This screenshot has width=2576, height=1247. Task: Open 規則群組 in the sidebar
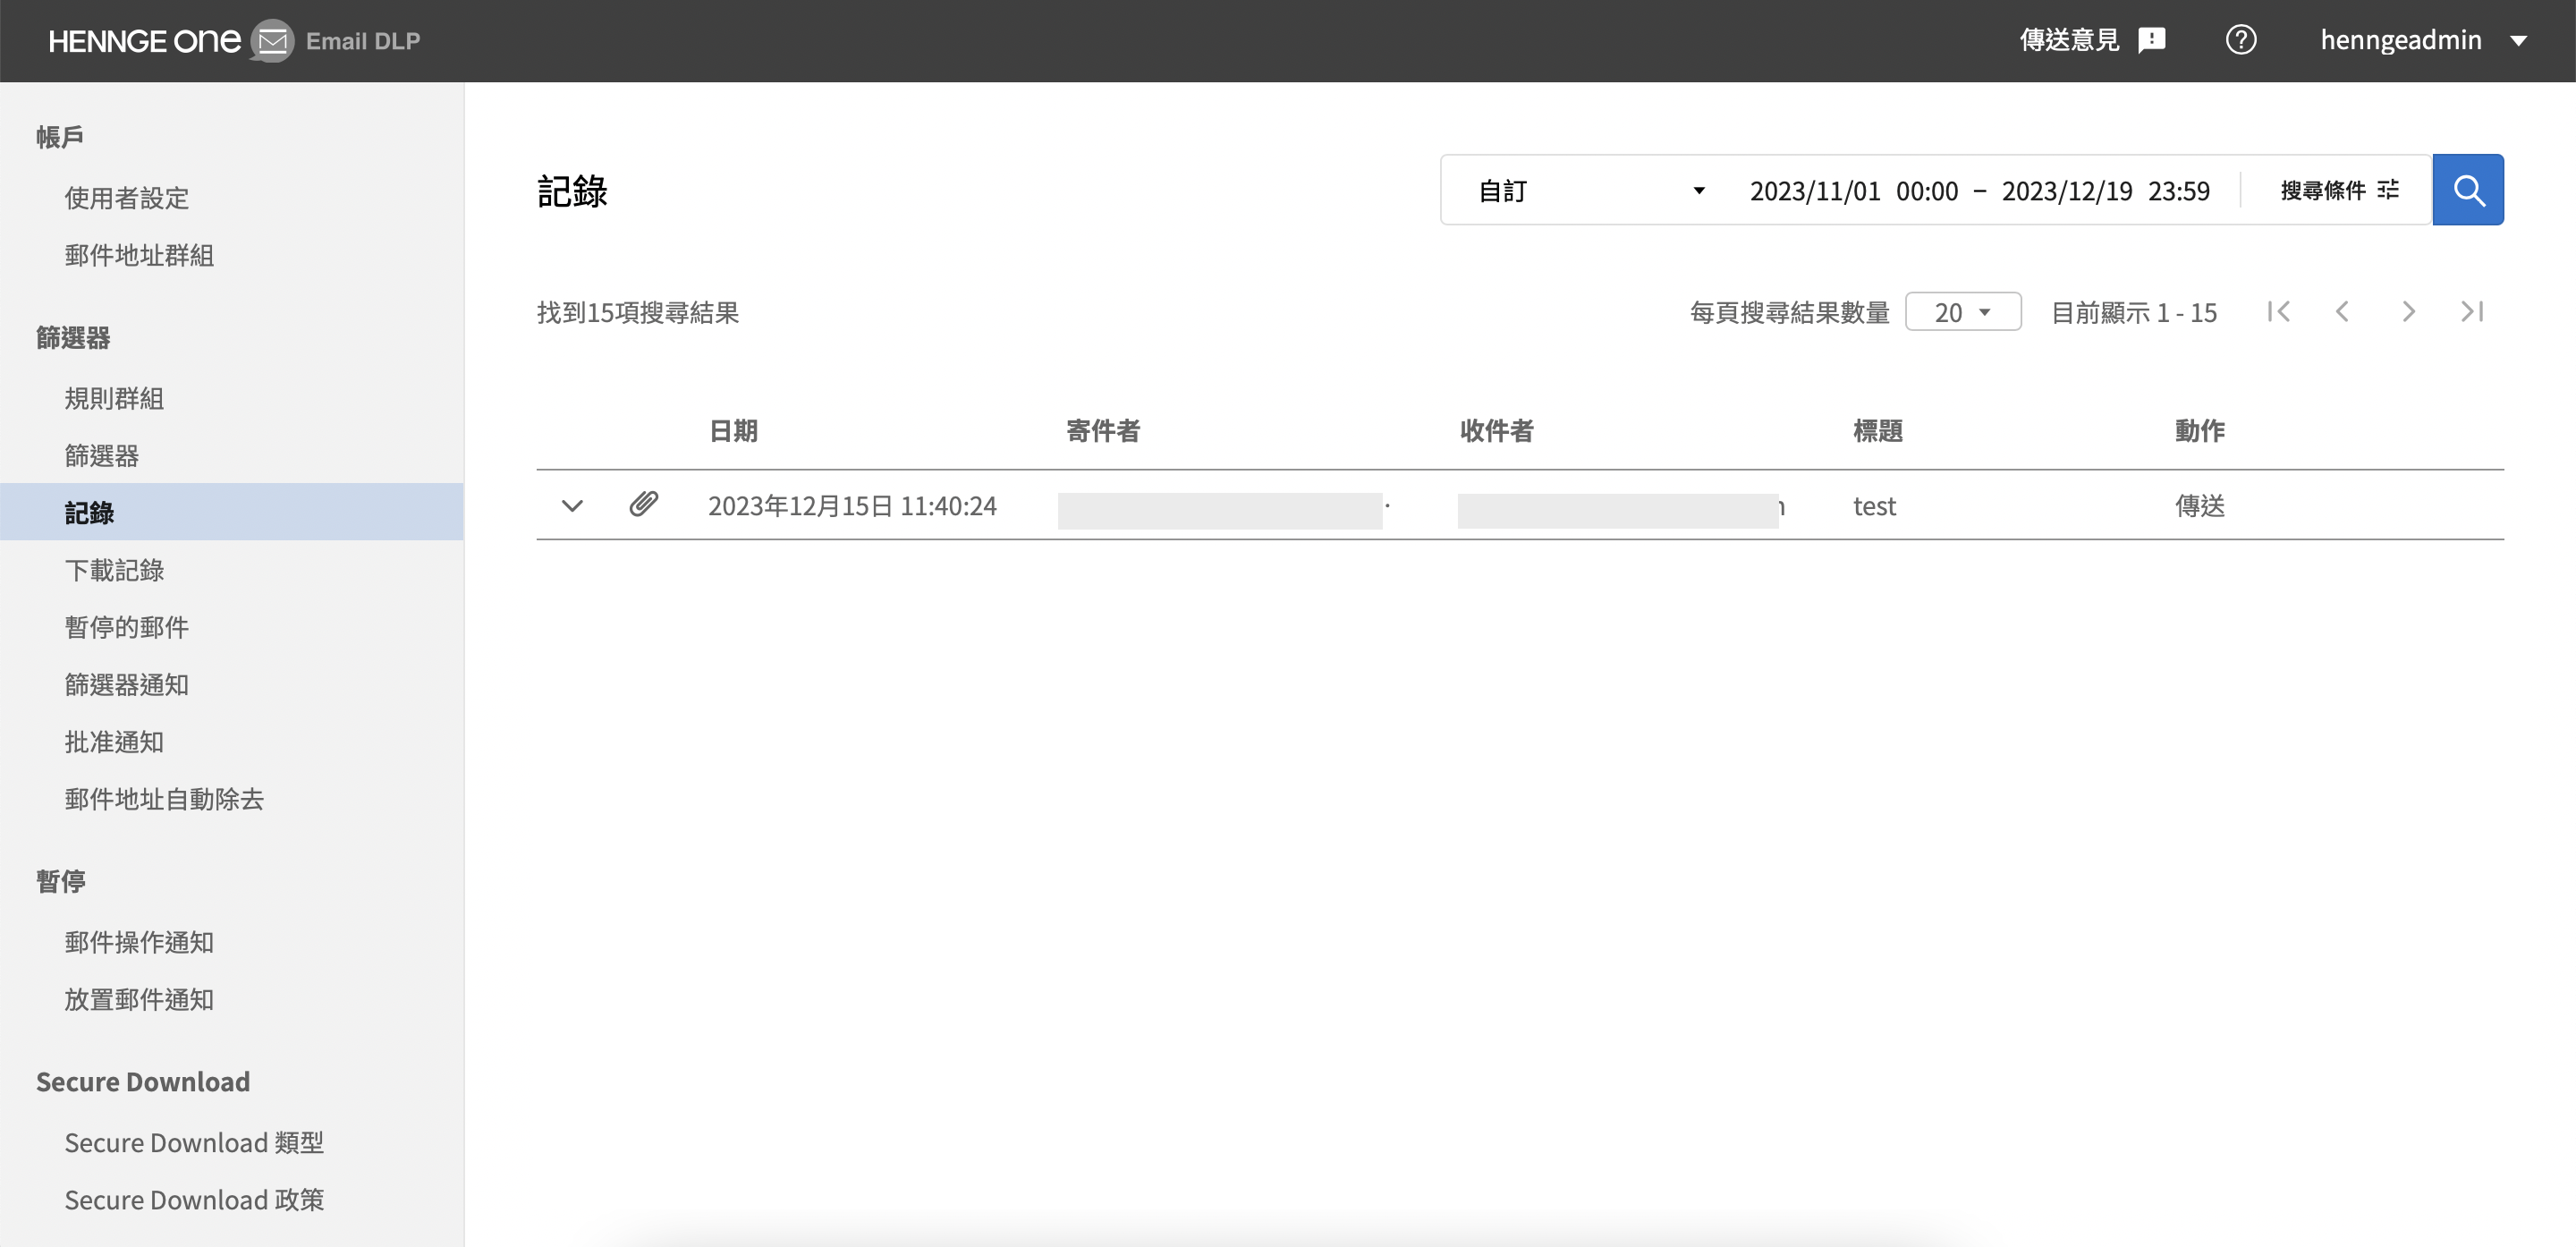[x=114, y=398]
